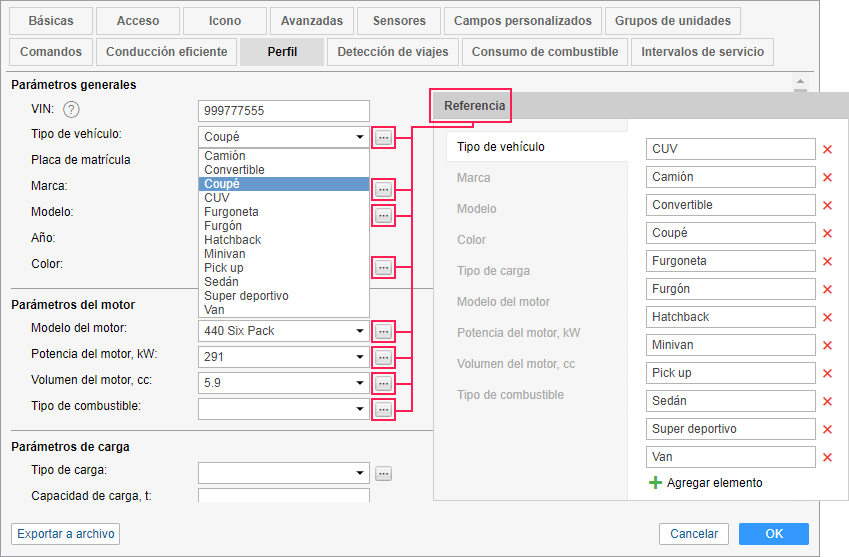Click the green plus Agregar elemento icon
The height and width of the screenshot is (557, 849).
click(656, 483)
